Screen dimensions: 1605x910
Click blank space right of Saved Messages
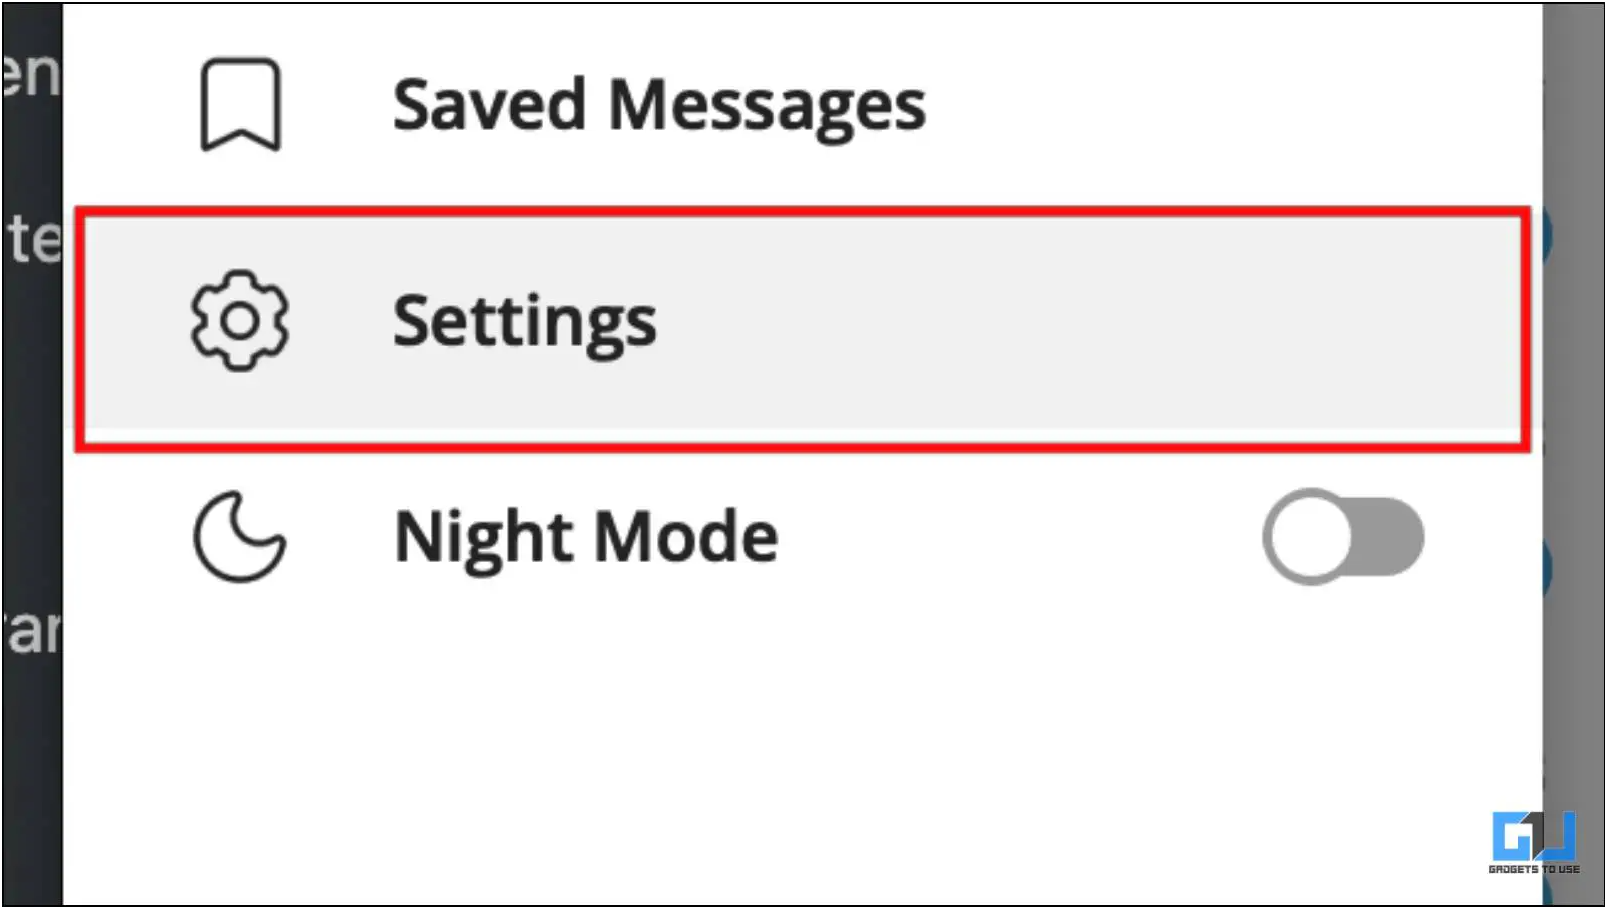(x=1230, y=105)
